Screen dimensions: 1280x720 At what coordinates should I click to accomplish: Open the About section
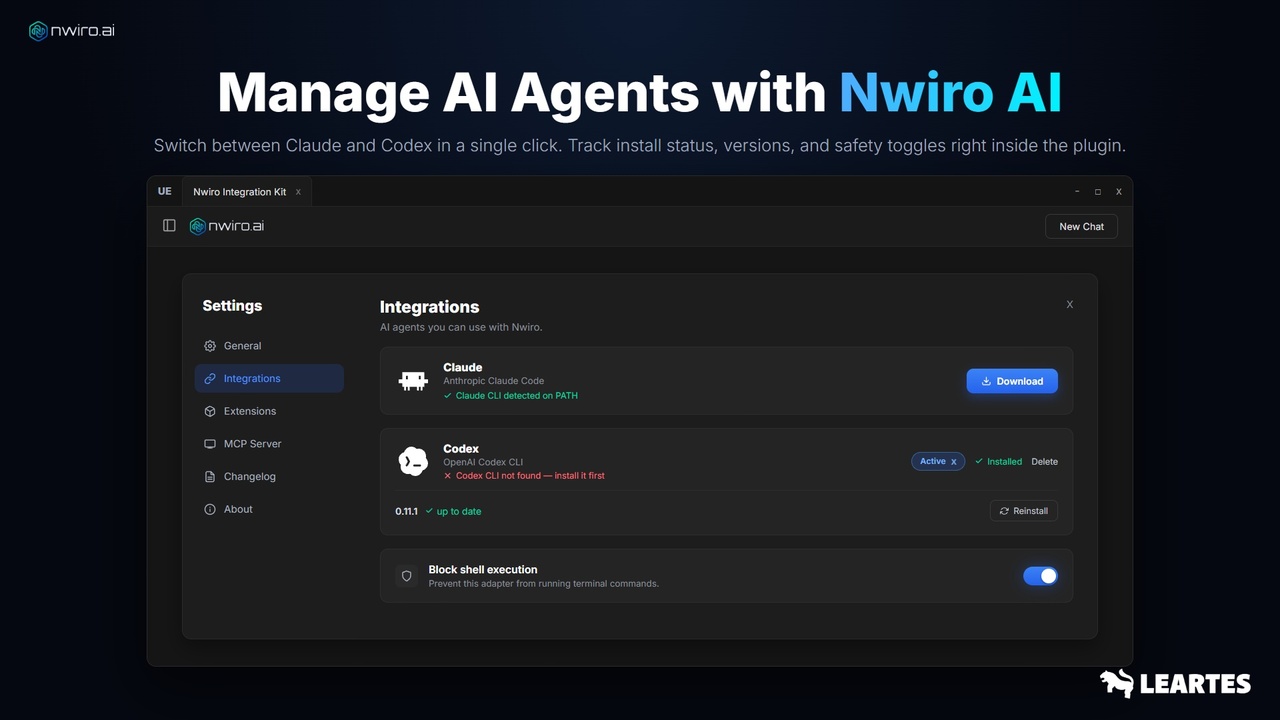[269, 509]
